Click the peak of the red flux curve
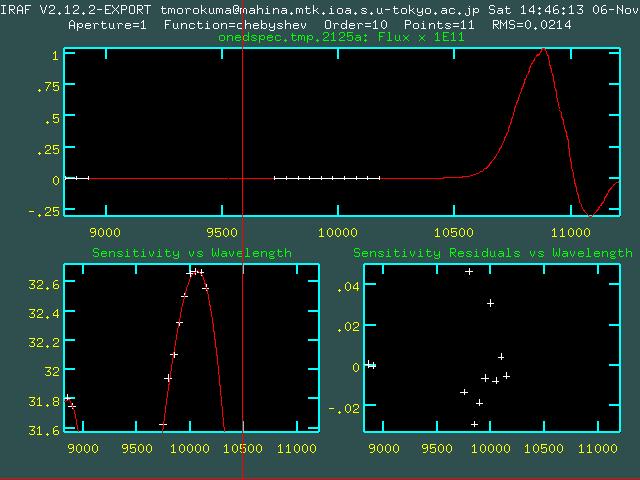Viewport: 640px width, 480px height. tap(543, 49)
